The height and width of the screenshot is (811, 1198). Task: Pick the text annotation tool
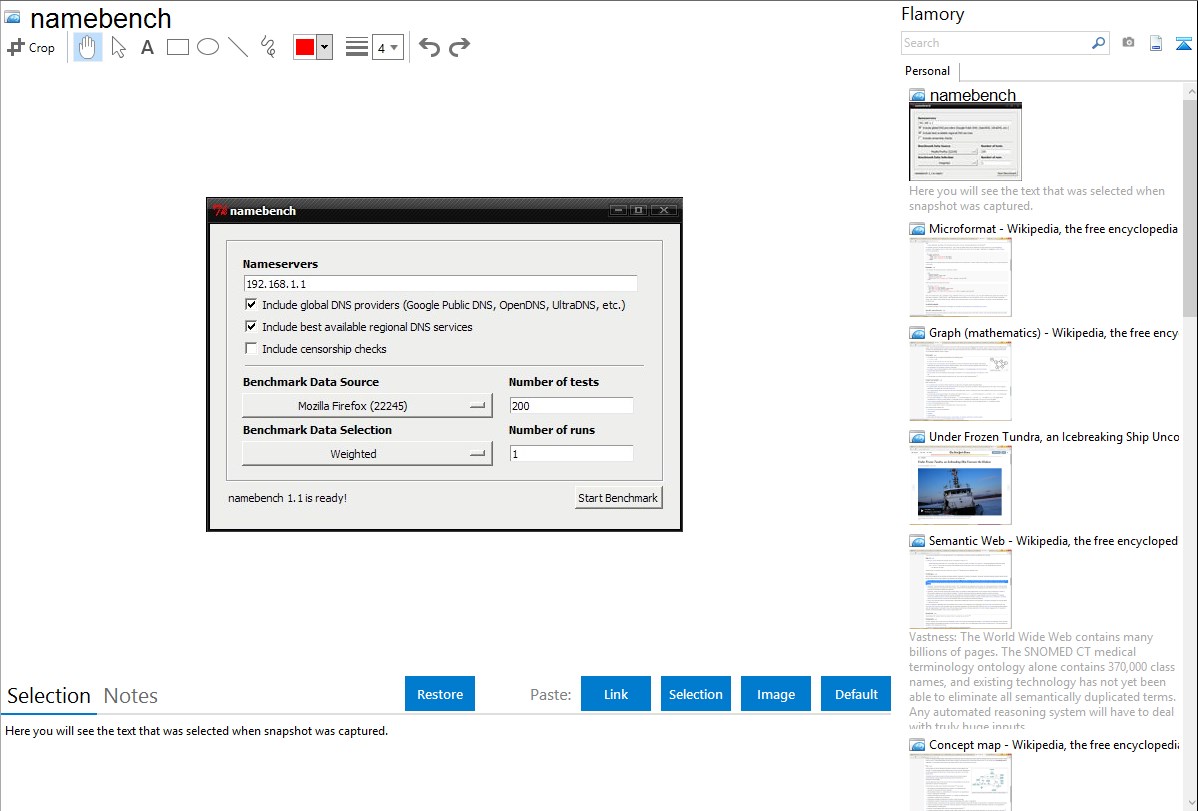coord(147,47)
